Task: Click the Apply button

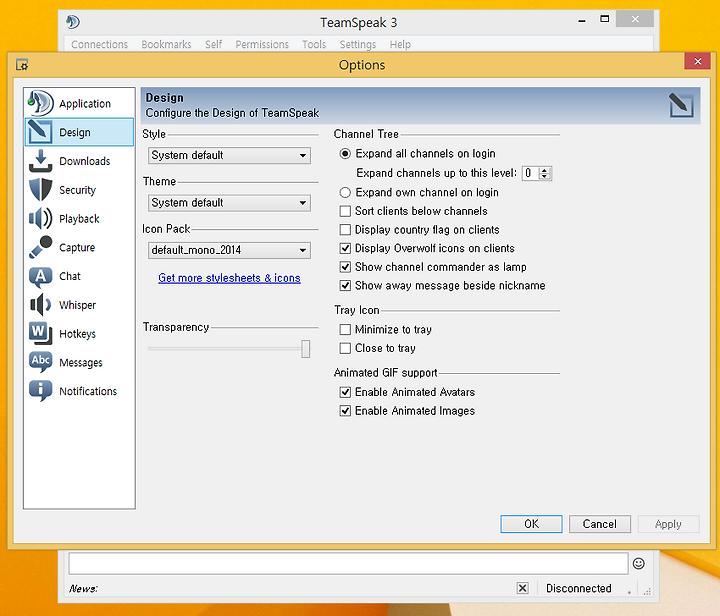Action: tap(668, 524)
